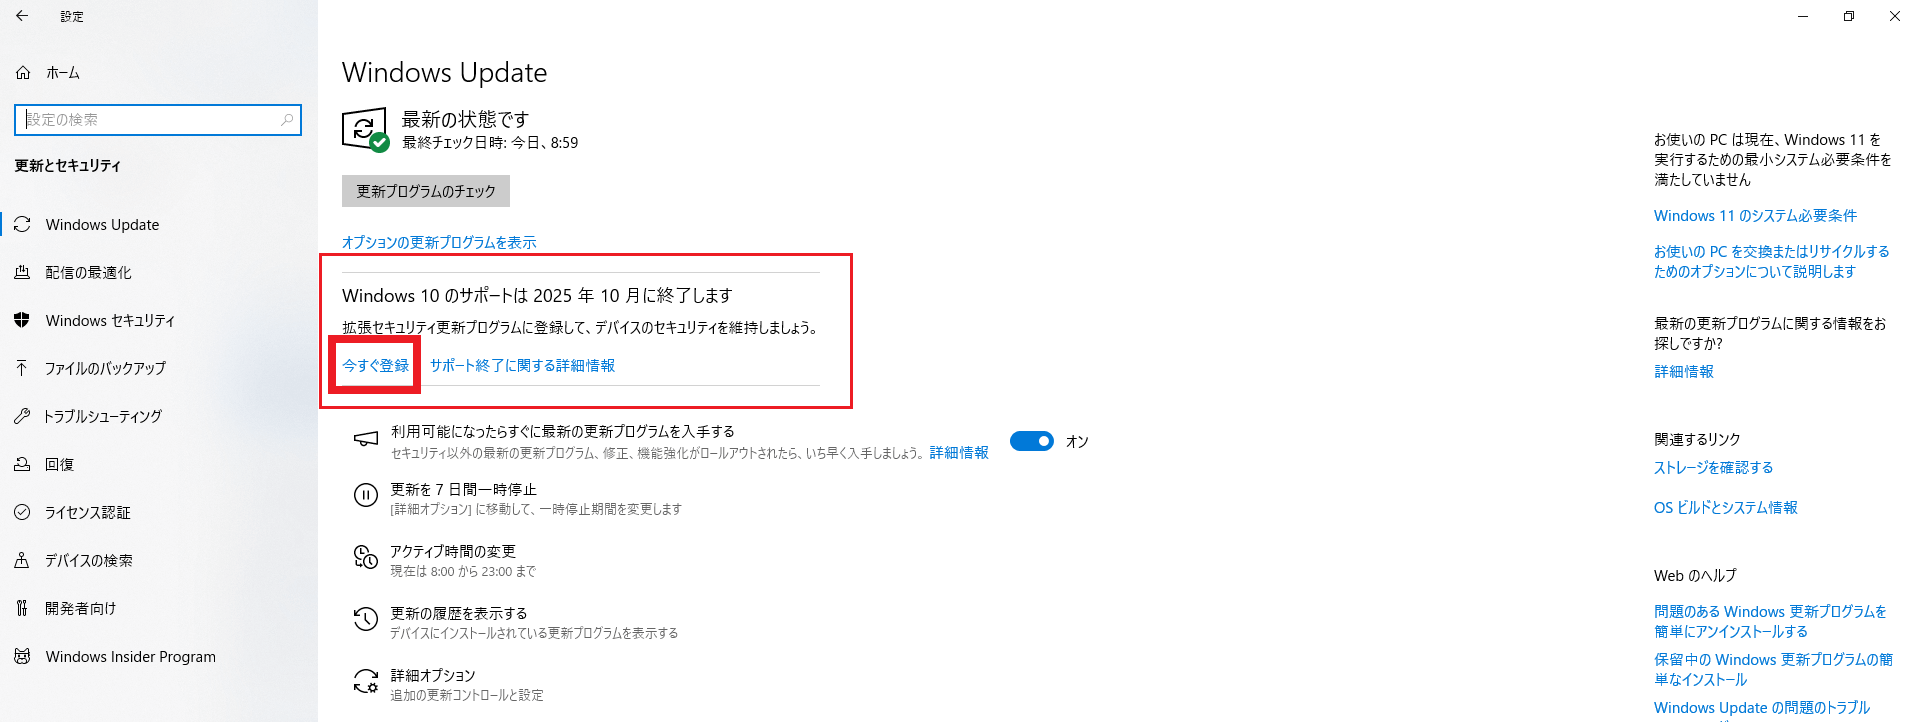Click the pause icon beside 更新を7日間一時停止
Viewport: 1918px width, 722px height.
[365, 494]
